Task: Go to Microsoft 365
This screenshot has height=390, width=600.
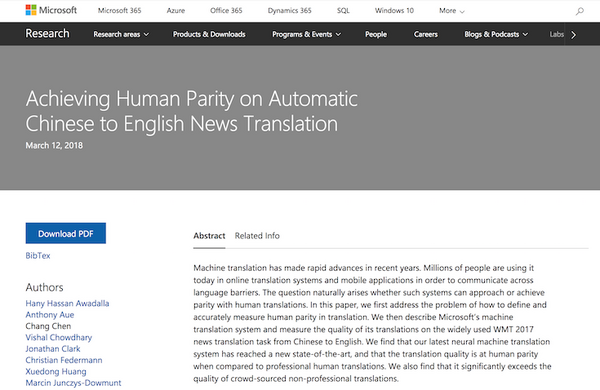Action: [119, 11]
